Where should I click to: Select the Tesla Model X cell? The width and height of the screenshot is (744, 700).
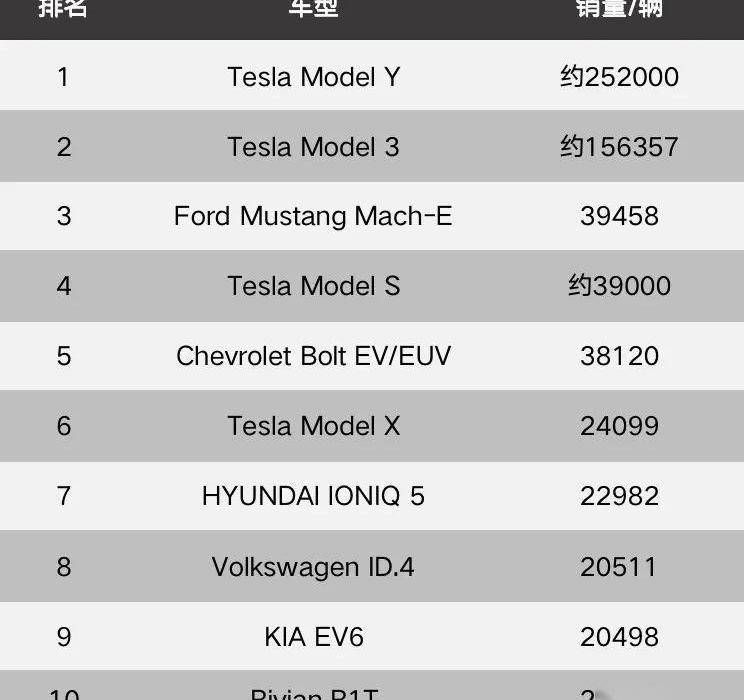(313, 426)
